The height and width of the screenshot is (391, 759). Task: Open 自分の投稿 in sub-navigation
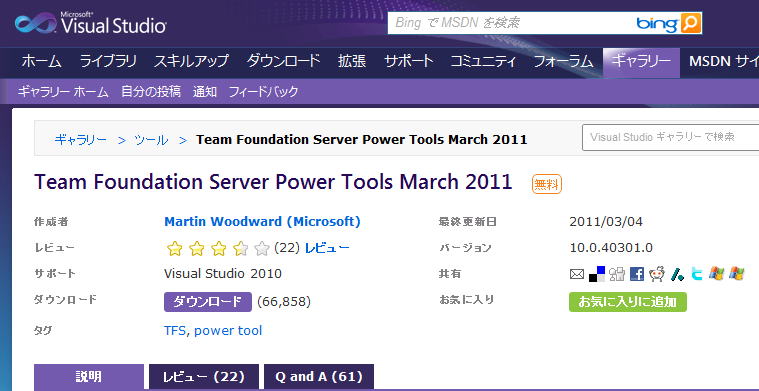[151, 91]
